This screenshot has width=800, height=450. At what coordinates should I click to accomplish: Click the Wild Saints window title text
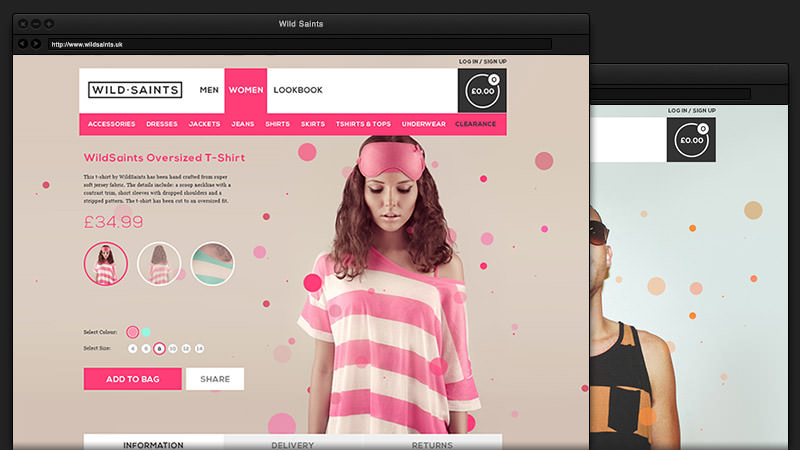[301, 23]
